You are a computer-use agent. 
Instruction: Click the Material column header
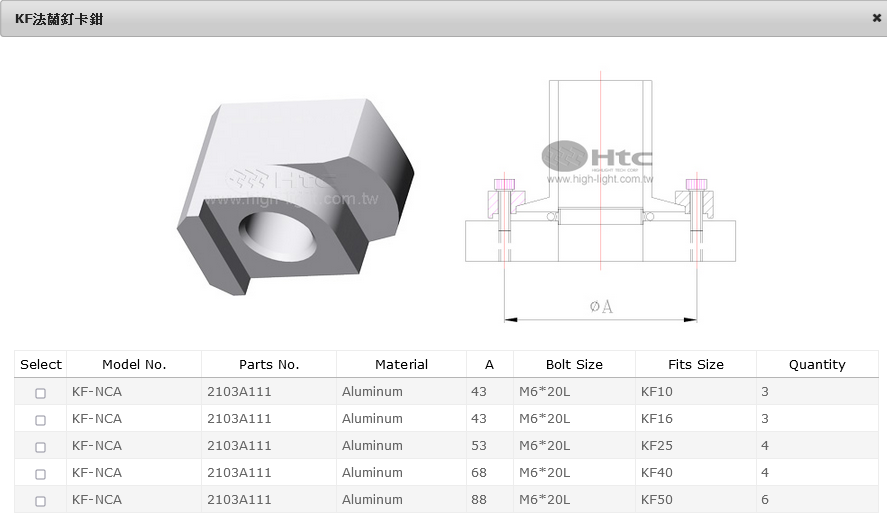pyautogui.click(x=401, y=365)
